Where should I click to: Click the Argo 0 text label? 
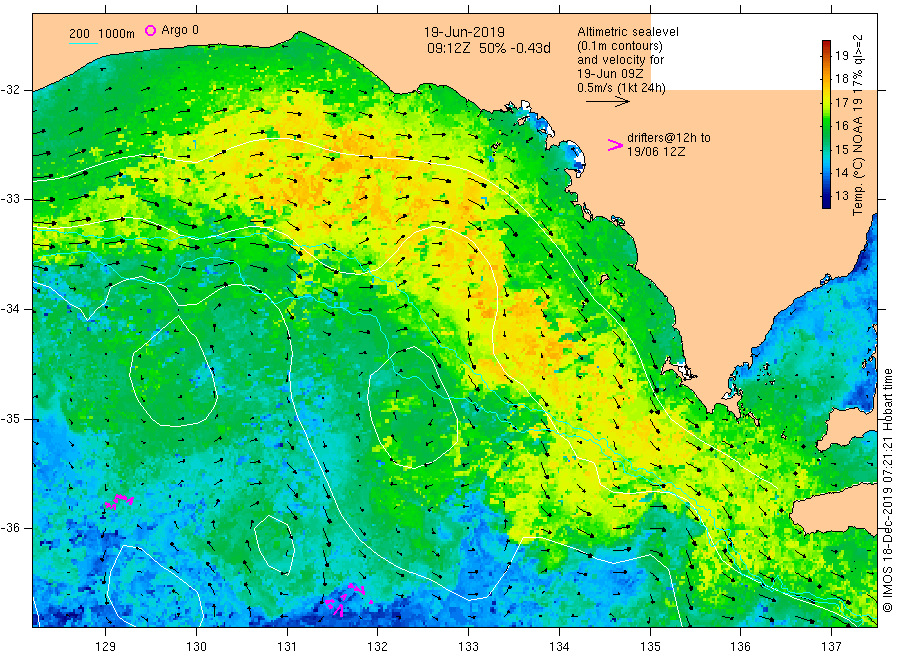pos(180,30)
